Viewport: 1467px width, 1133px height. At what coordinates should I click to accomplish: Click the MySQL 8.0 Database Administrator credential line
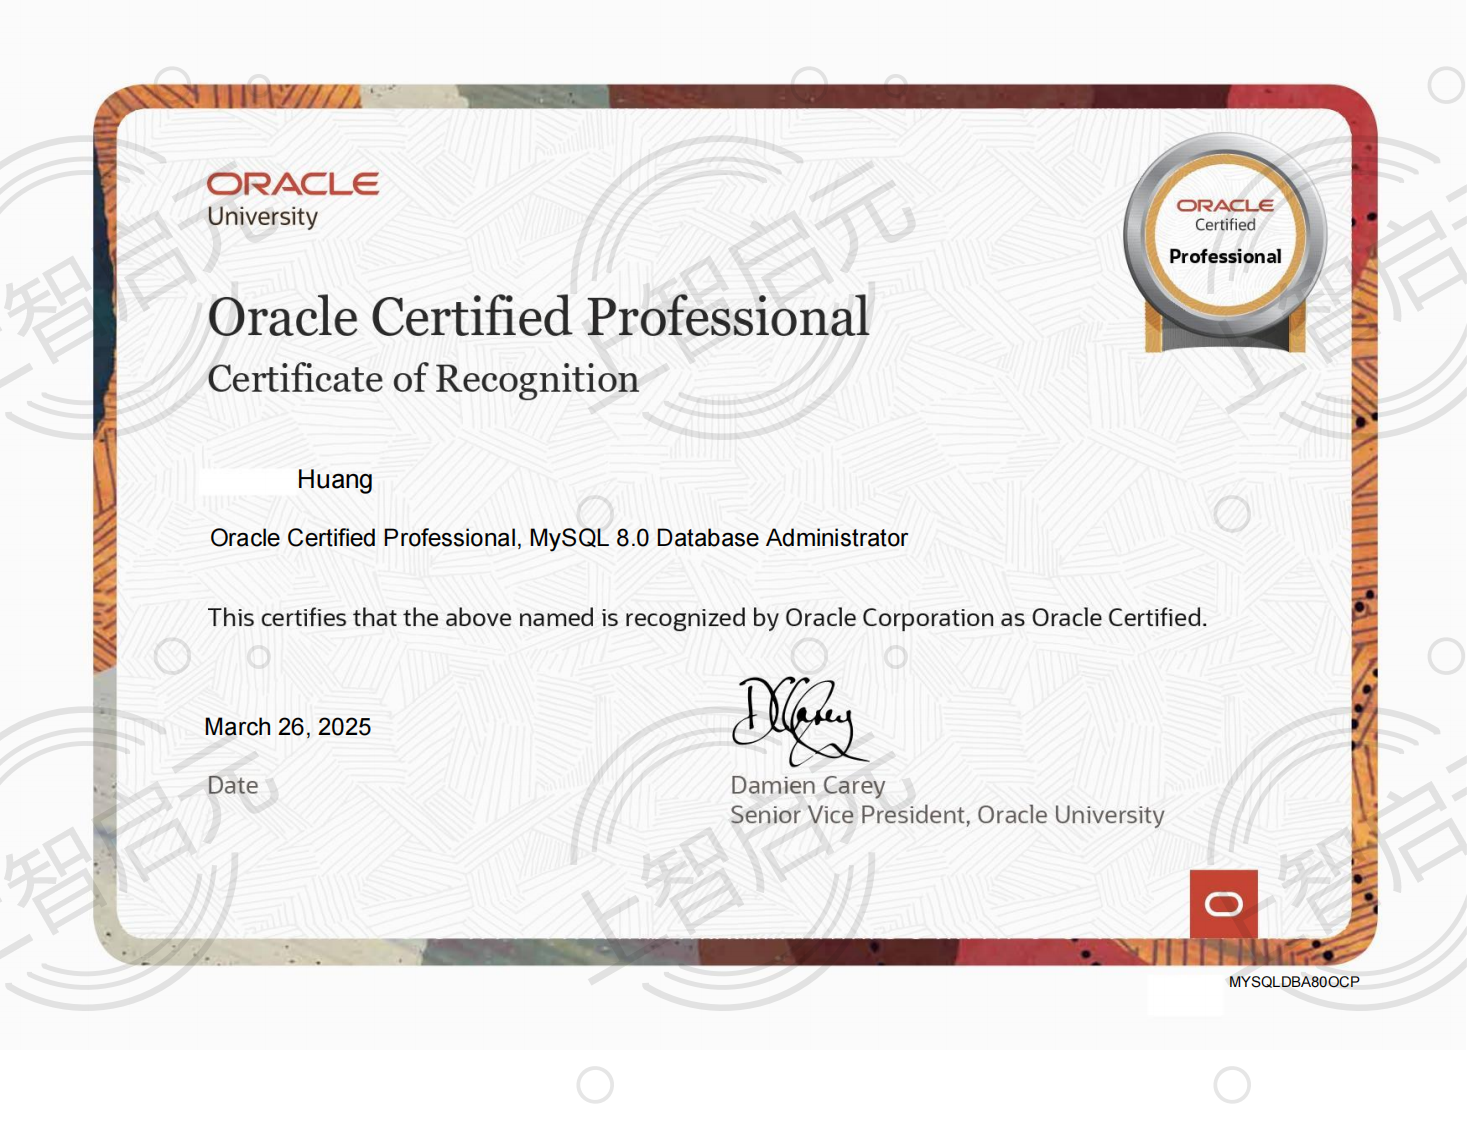pos(558,538)
